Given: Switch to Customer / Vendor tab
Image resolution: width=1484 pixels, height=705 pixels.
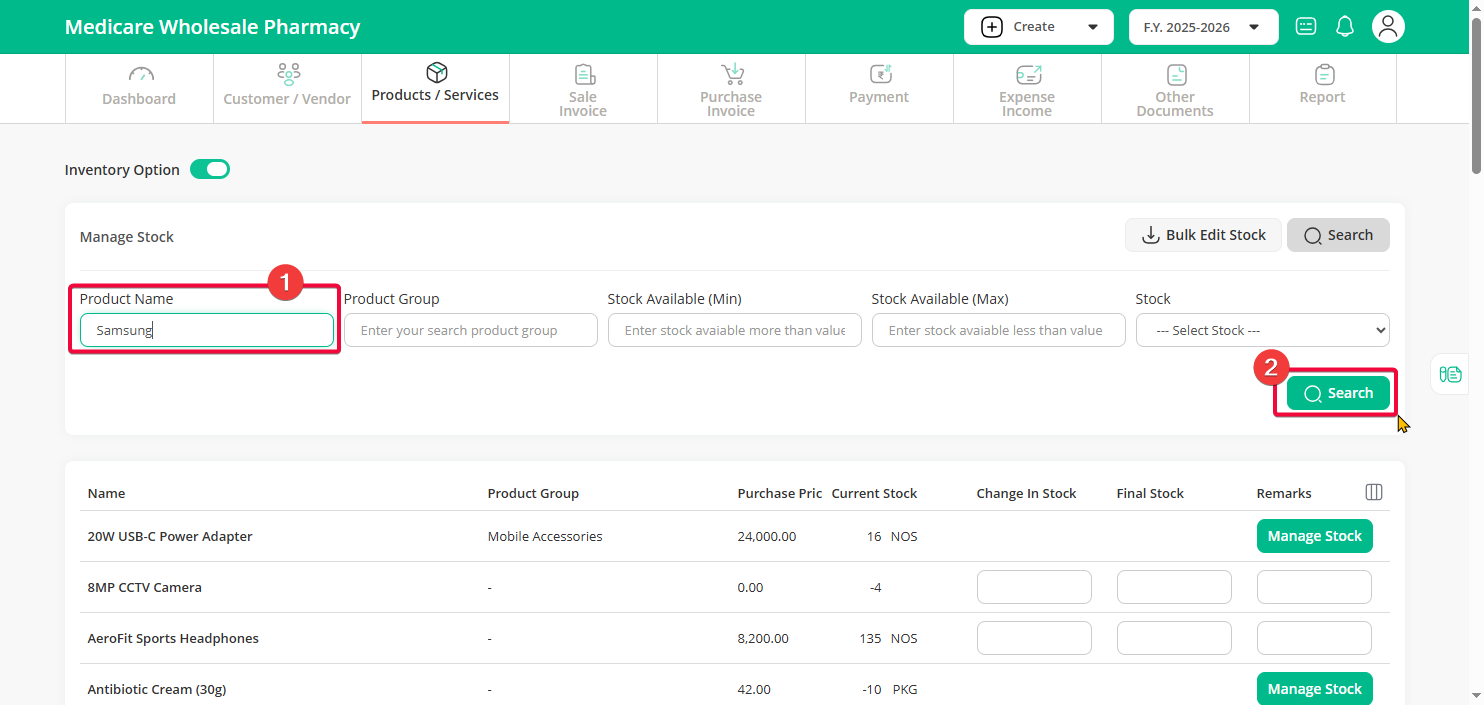Looking at the screenshot, I should 287,88.
